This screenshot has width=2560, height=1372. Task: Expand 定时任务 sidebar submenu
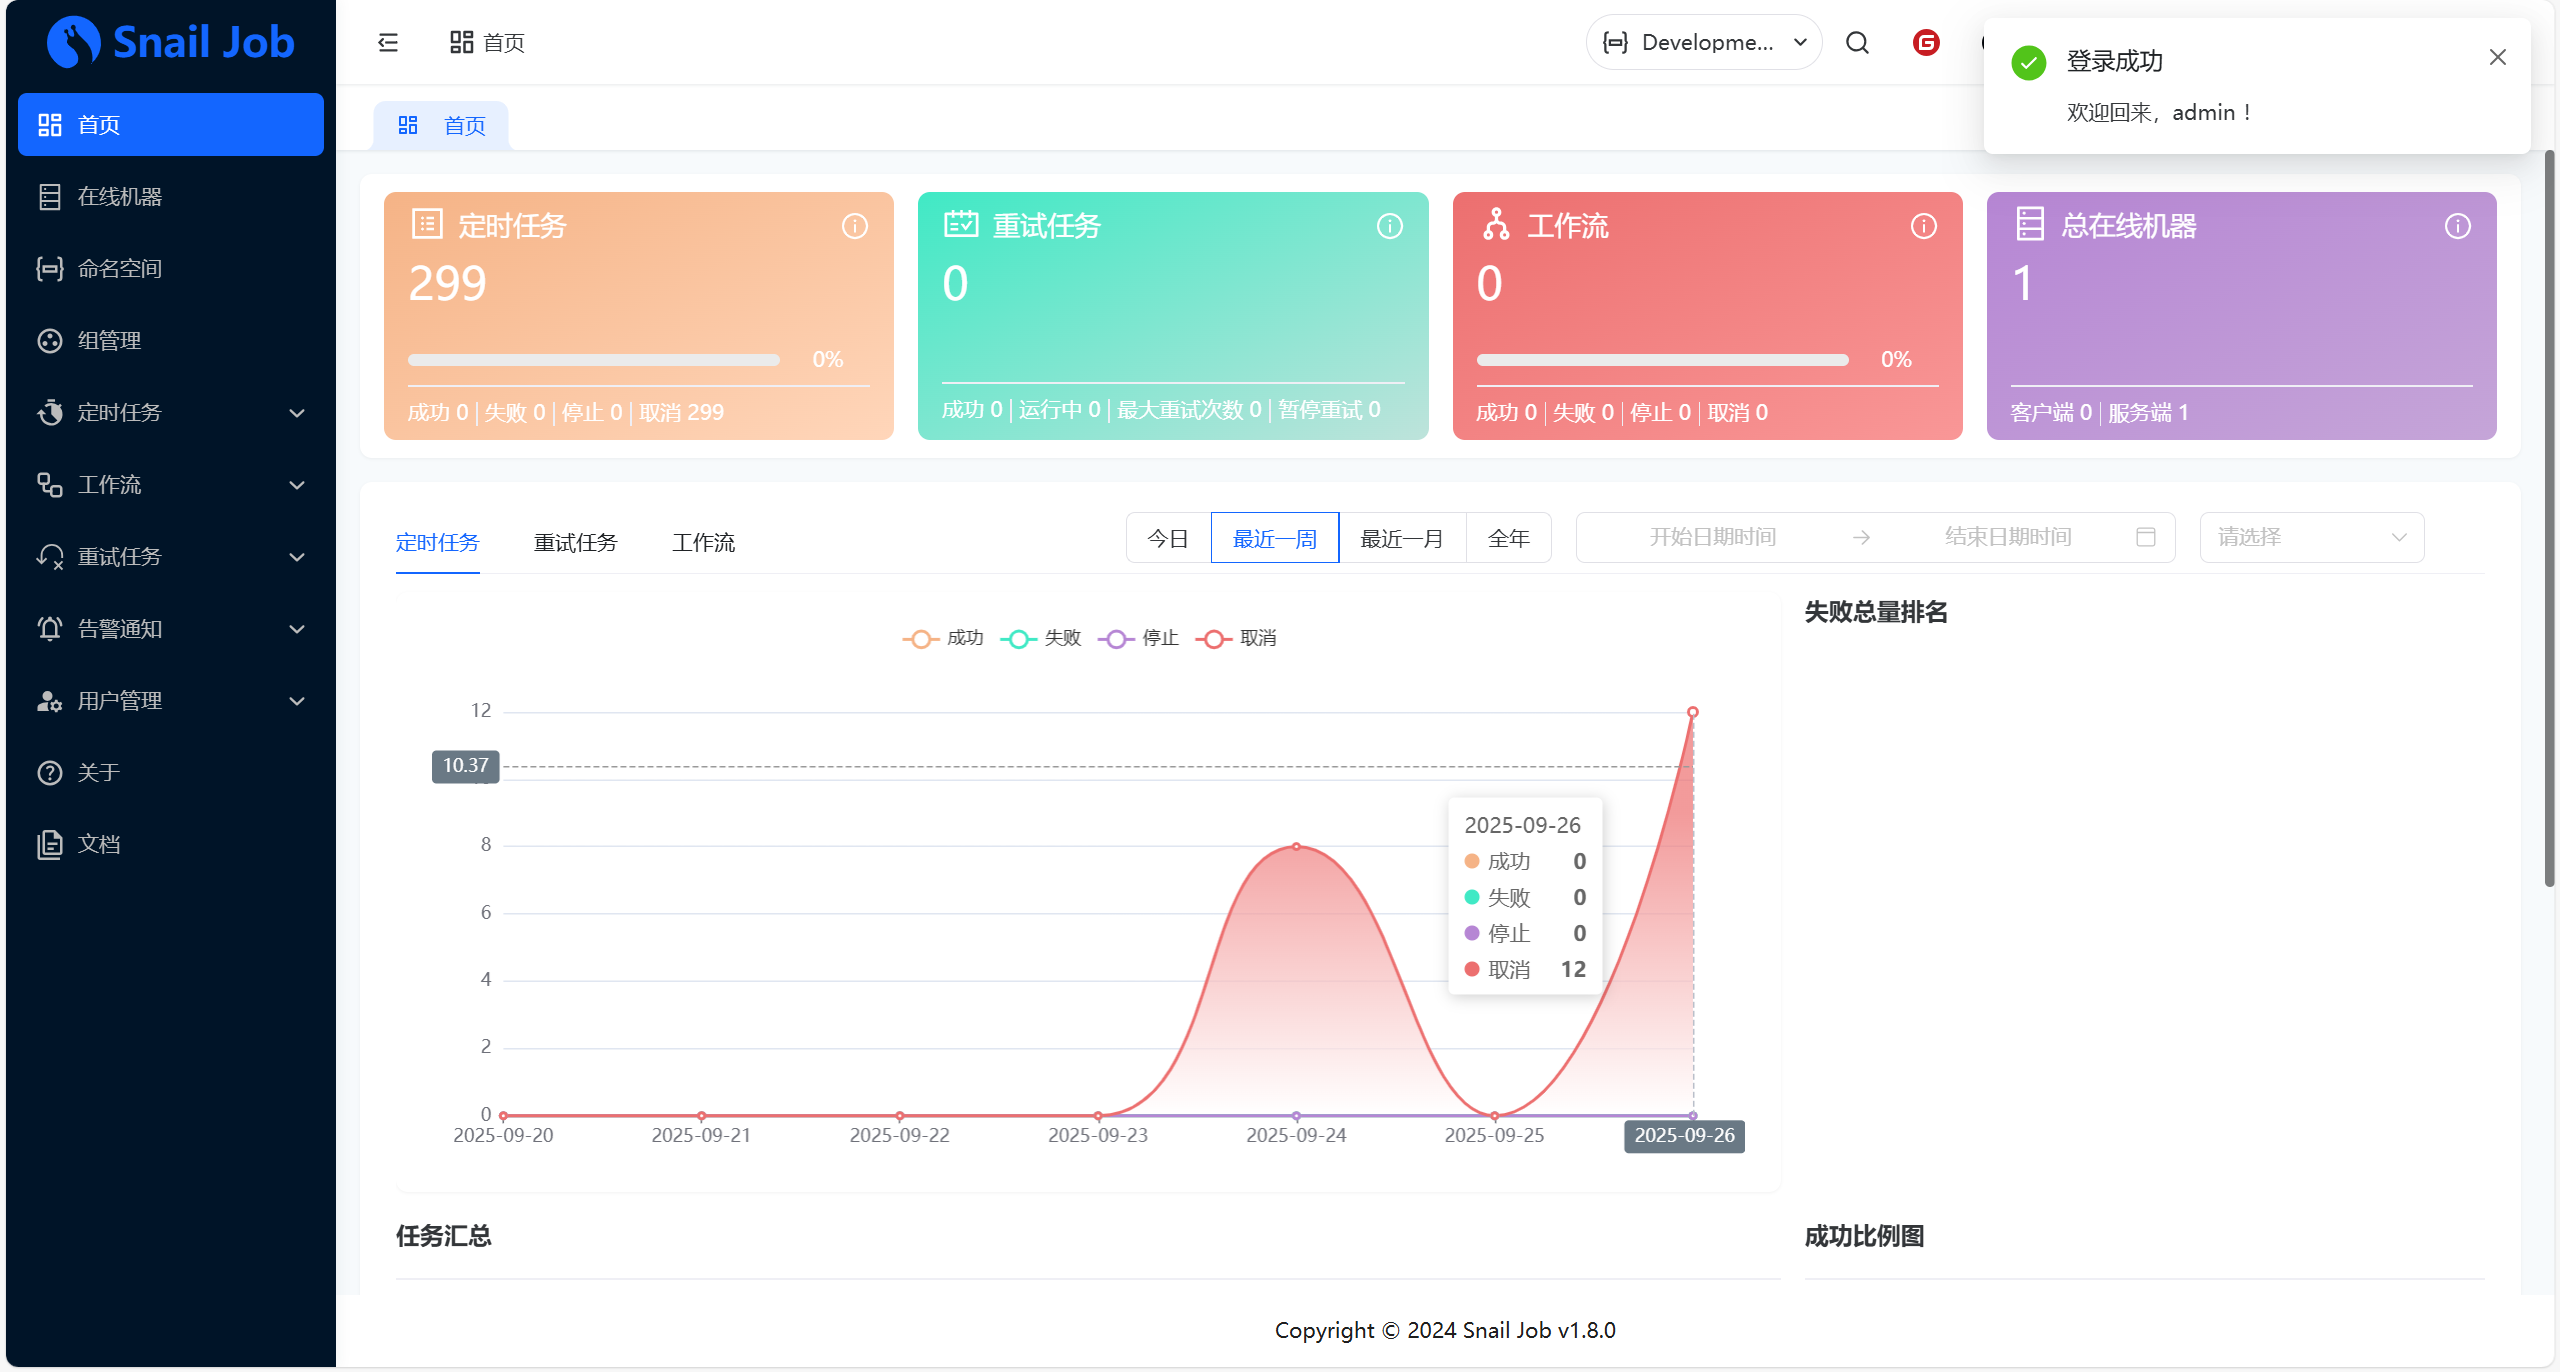(170, 413)
